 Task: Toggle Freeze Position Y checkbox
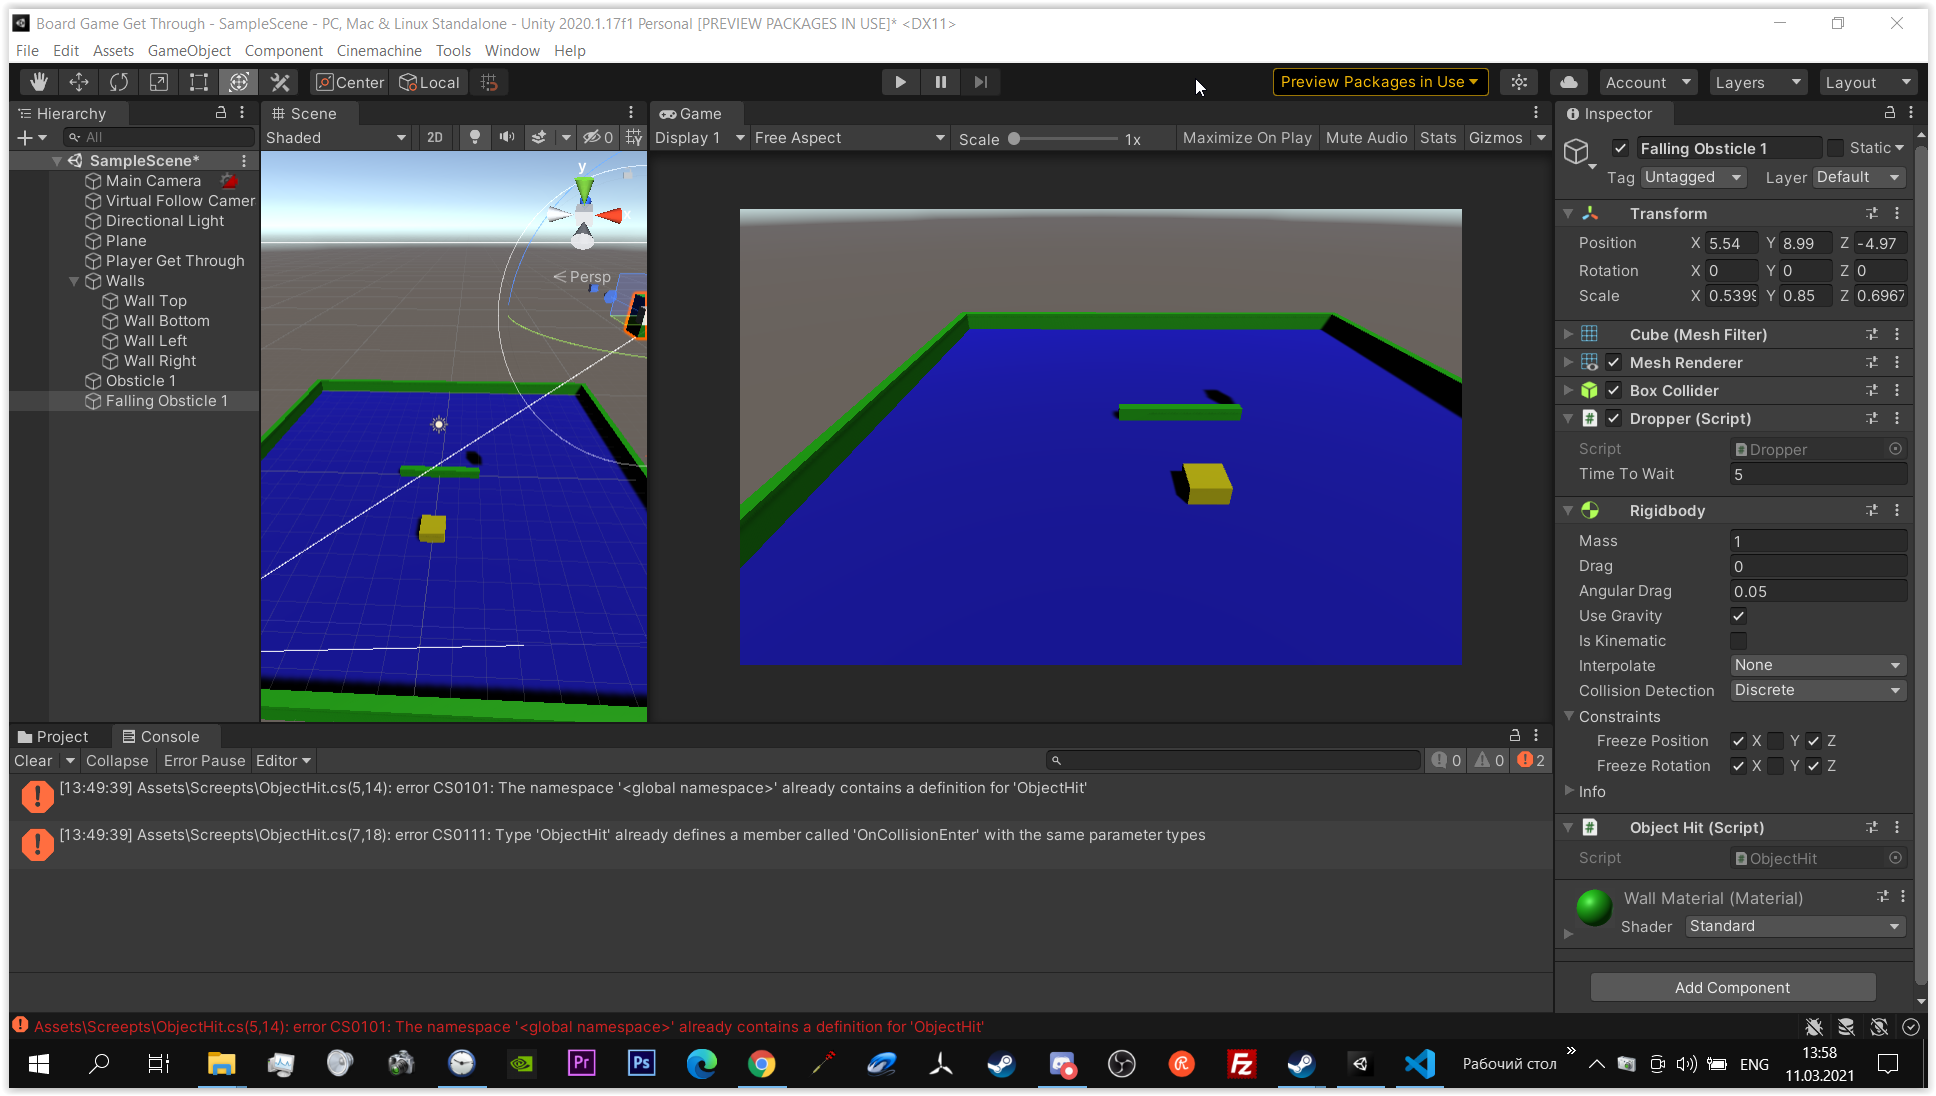[1775, 741]
